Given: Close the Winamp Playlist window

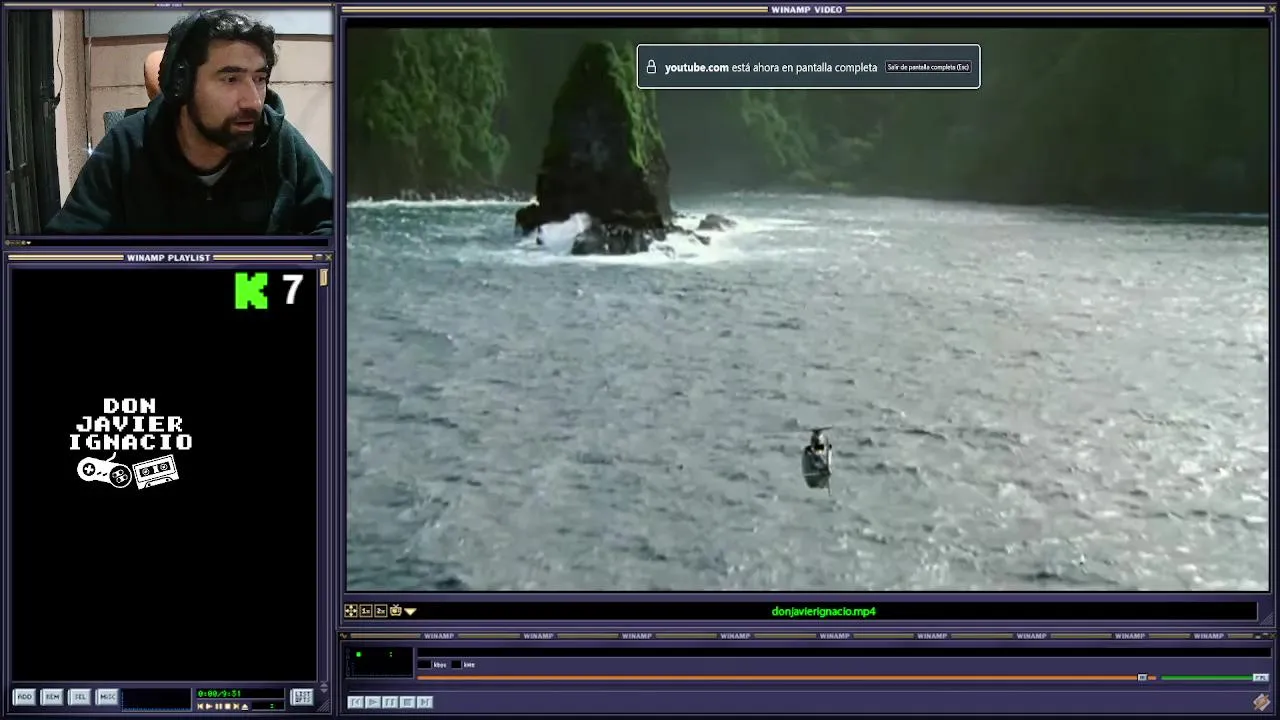Looking at the screenshot, I should pos(328,258).
